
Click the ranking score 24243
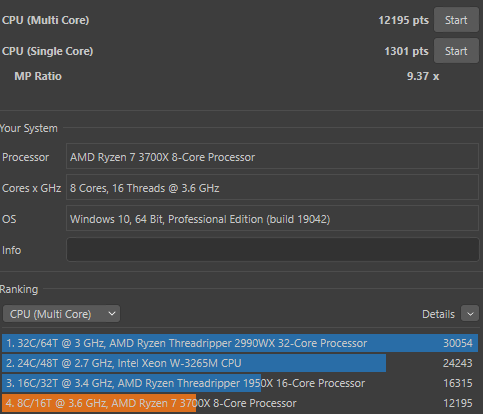pyautogui.click(x=458, y=363)
